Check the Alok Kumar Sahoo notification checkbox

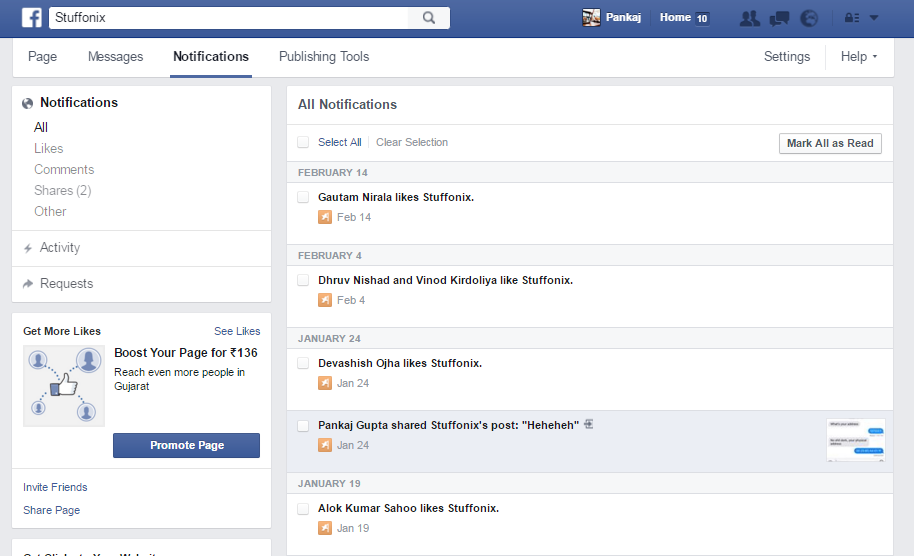click(303, 509)
